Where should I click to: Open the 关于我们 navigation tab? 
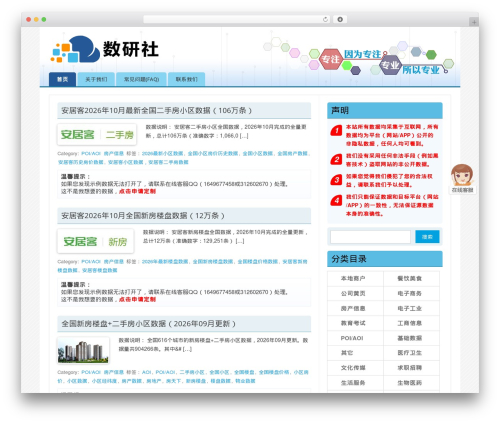[96, 79]
